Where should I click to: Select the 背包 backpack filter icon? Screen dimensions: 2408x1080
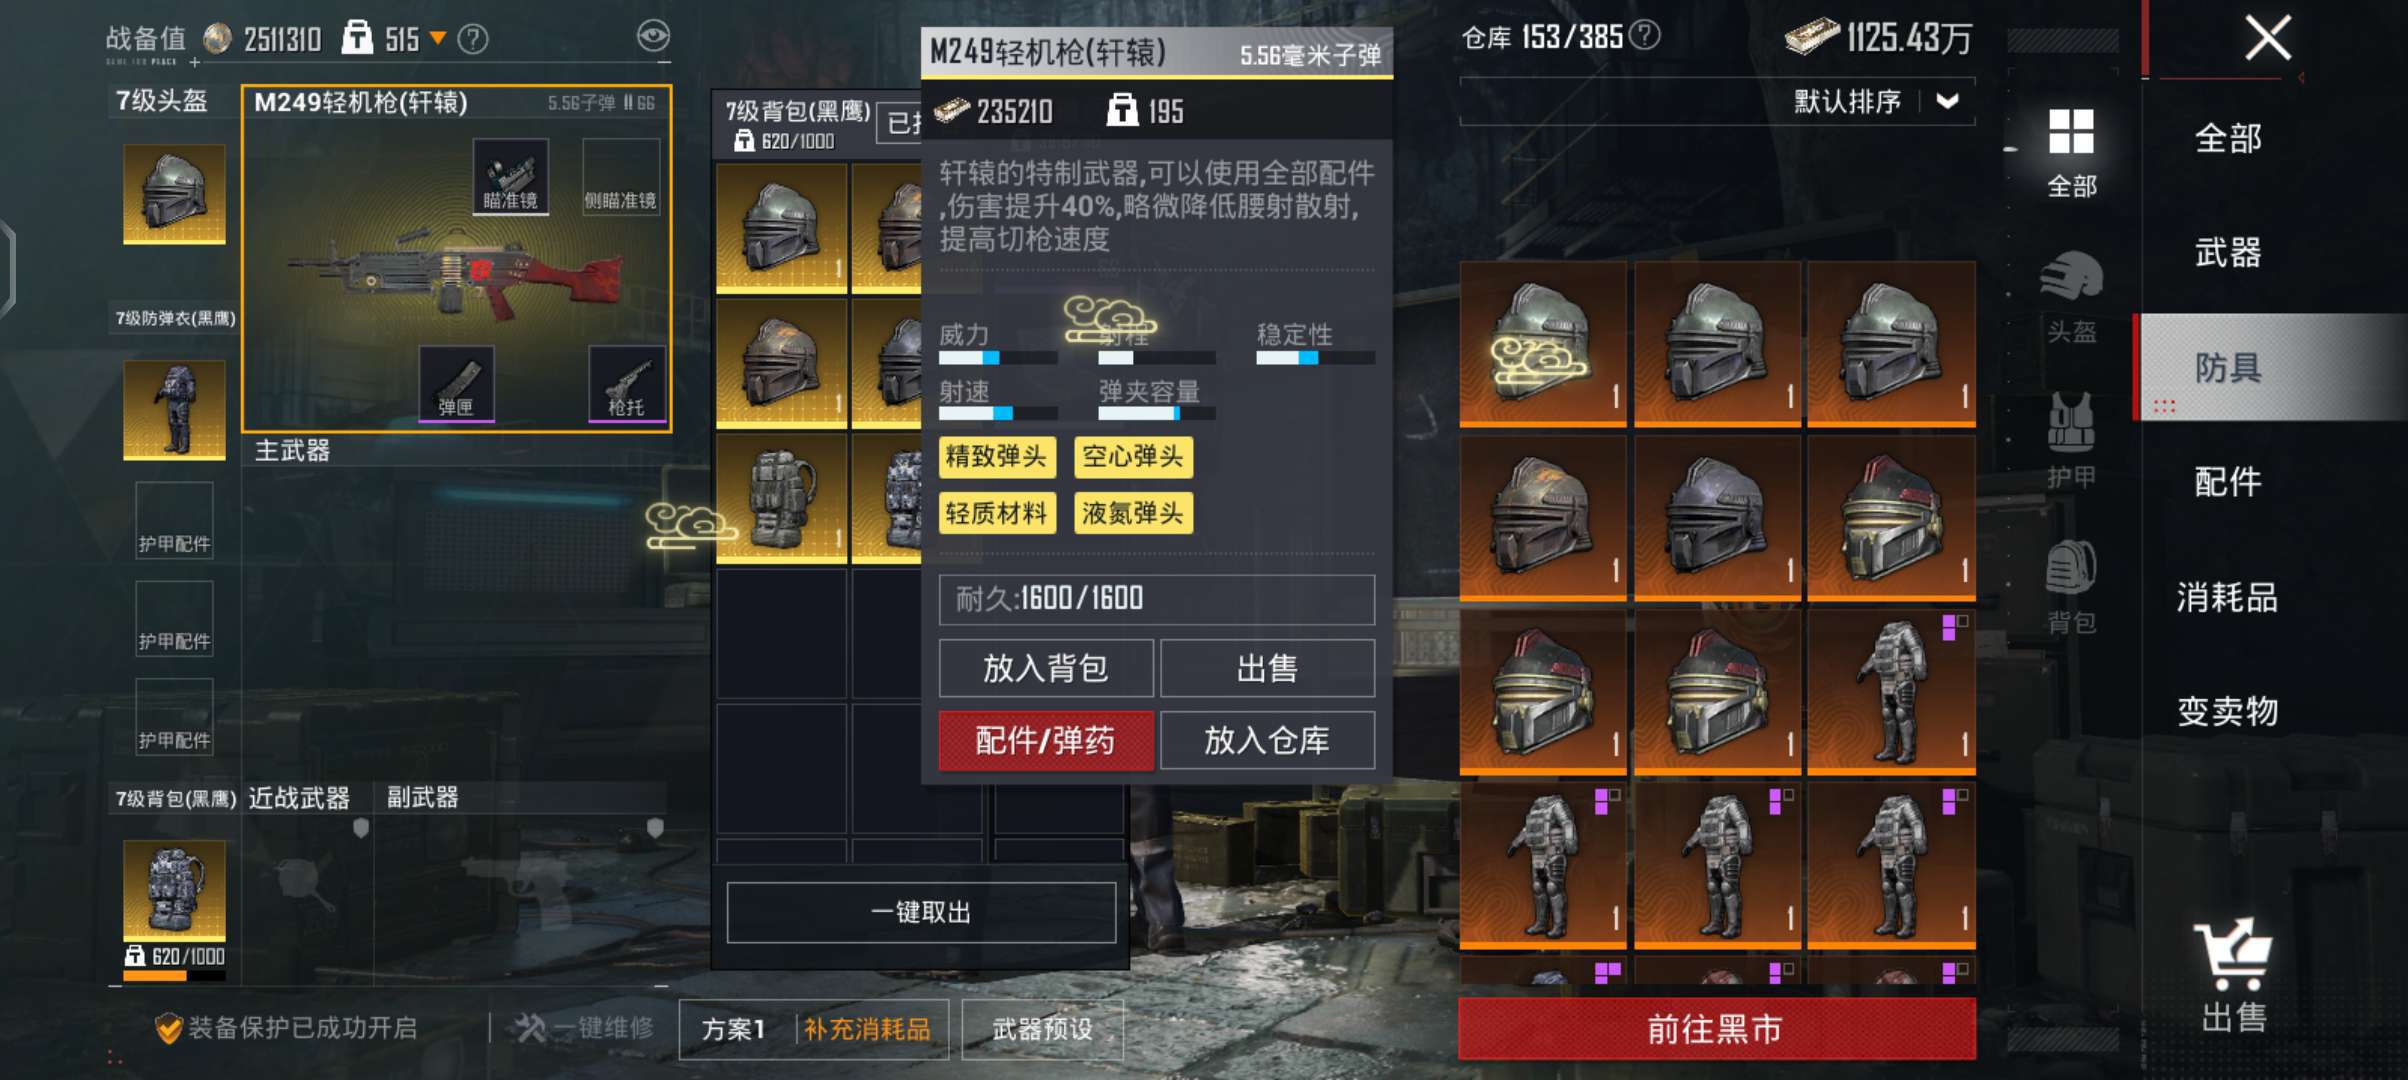tap(2071, 587)
